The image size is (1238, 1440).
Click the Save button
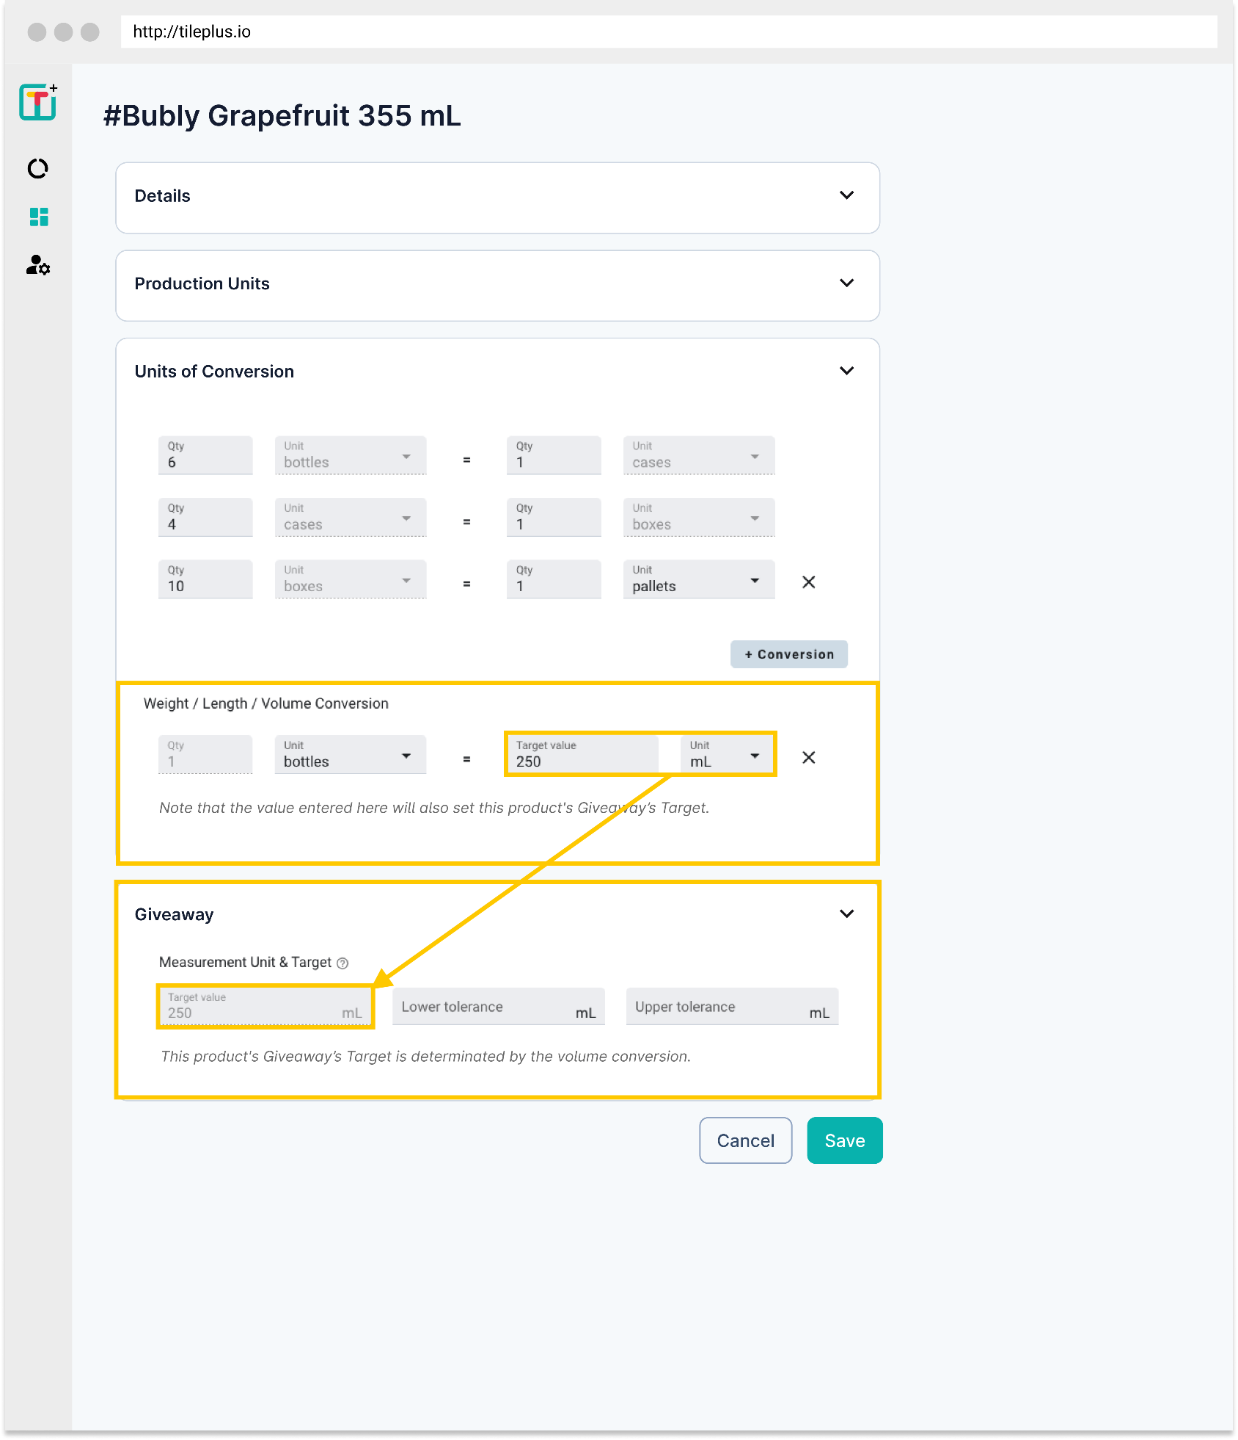[845, 1141]
